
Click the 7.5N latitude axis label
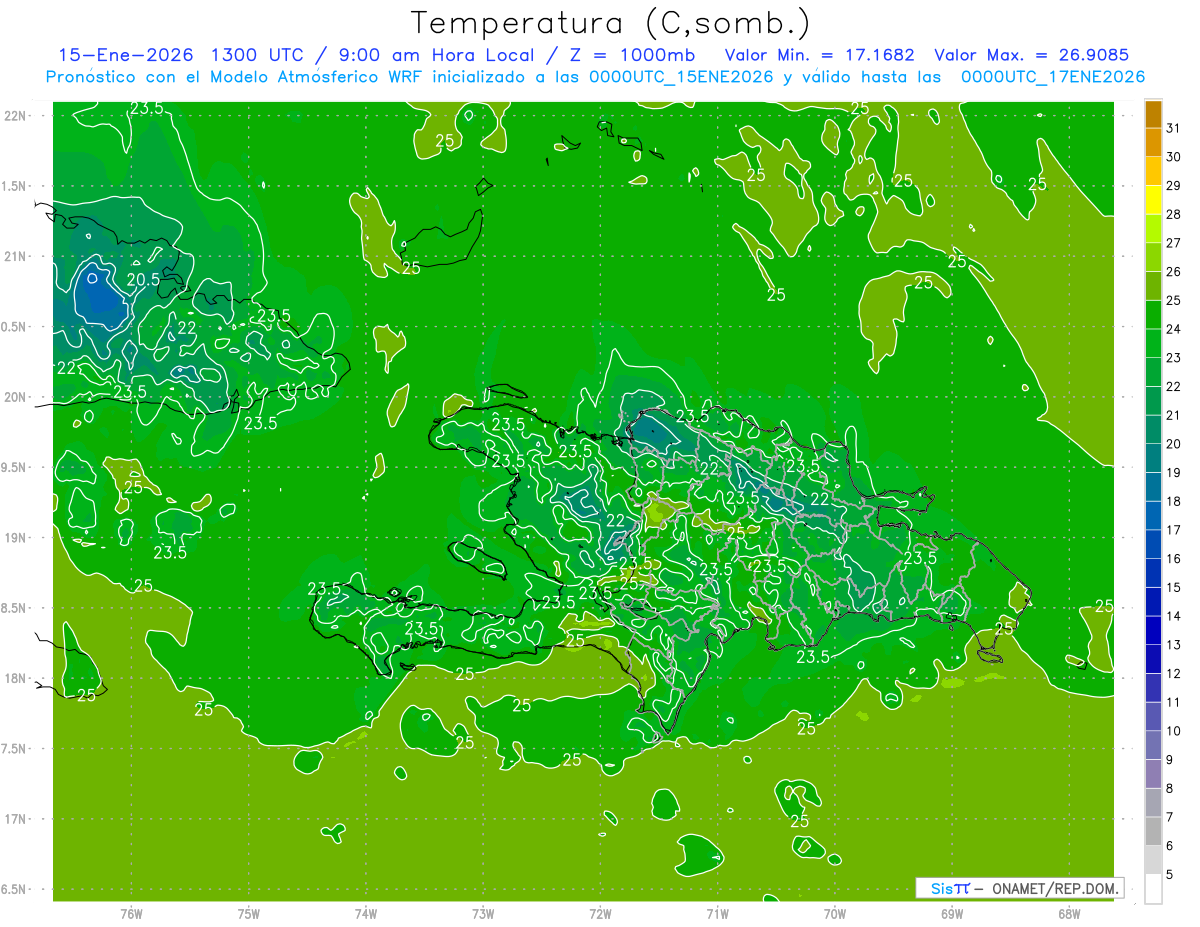pyautogui.click(x=15, y=749)
